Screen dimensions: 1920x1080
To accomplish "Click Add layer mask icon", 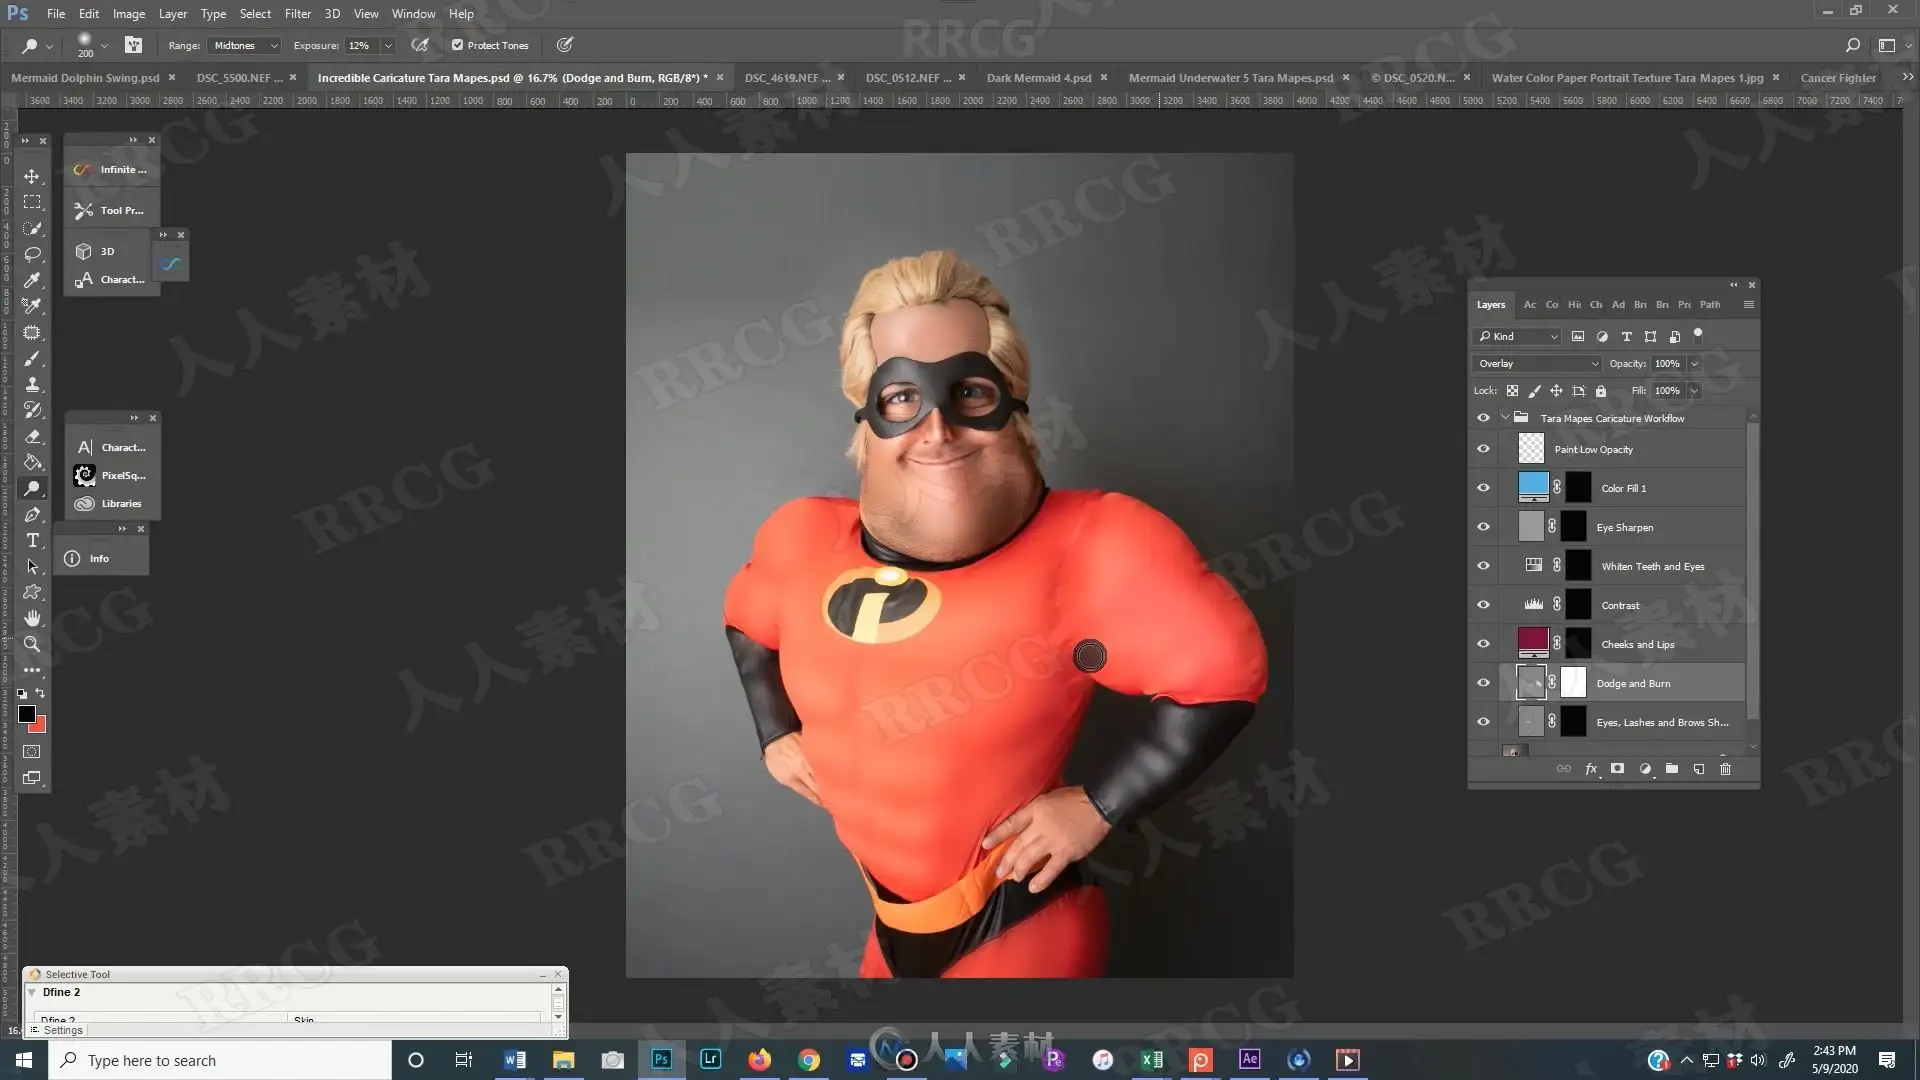I will [x=1617, y=769].
